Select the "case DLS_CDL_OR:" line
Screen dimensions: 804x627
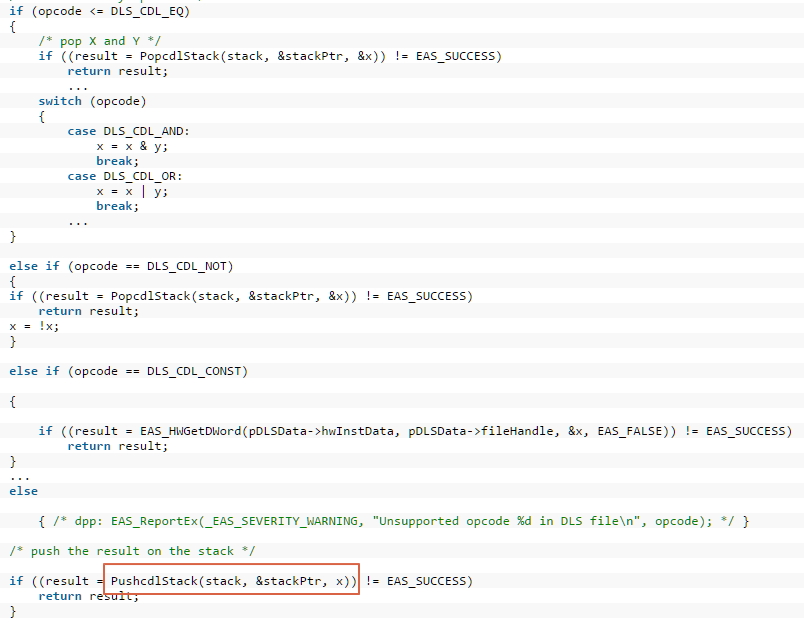(x=125, y=176)
